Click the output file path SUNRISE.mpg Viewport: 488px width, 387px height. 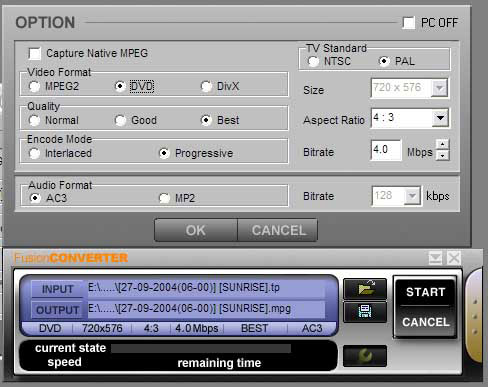click(206, 309)
